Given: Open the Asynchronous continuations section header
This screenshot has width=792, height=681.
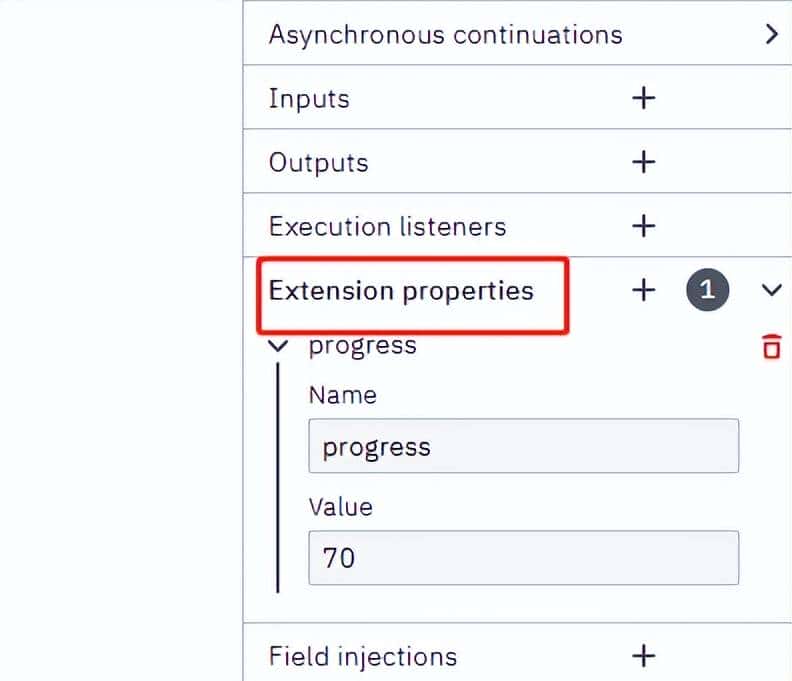Looking at the screenshot, I should pyautogui.click(x=445, y=34).
